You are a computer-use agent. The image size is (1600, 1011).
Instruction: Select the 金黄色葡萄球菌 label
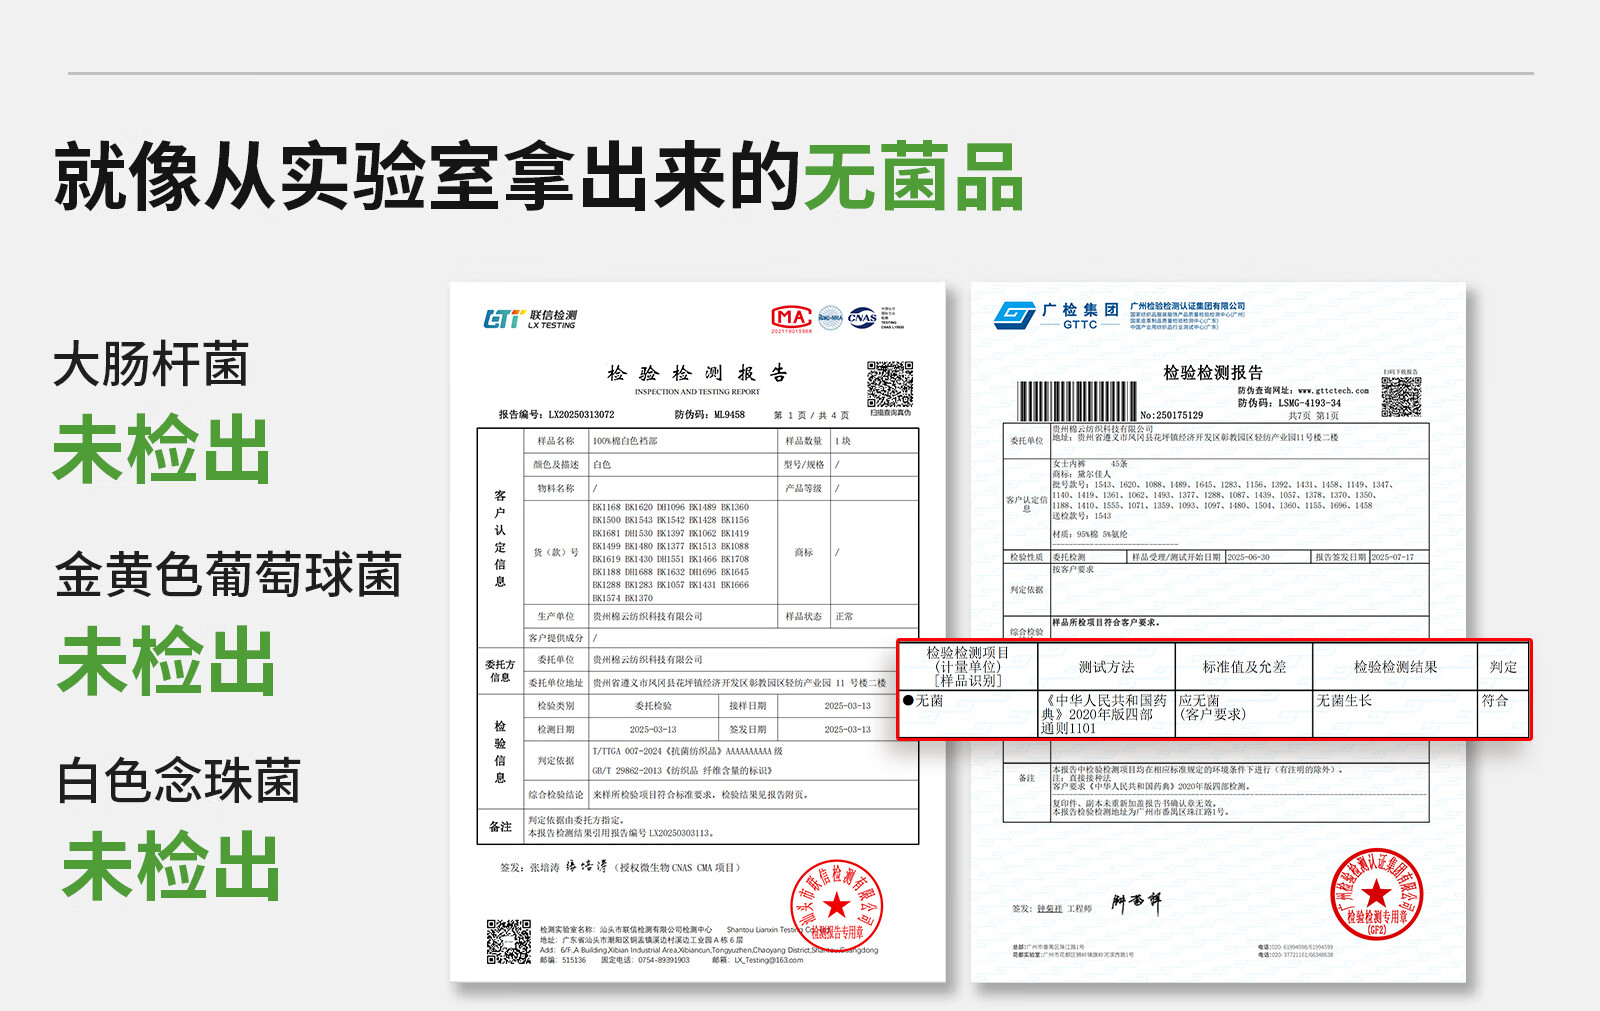pos(229,575)
